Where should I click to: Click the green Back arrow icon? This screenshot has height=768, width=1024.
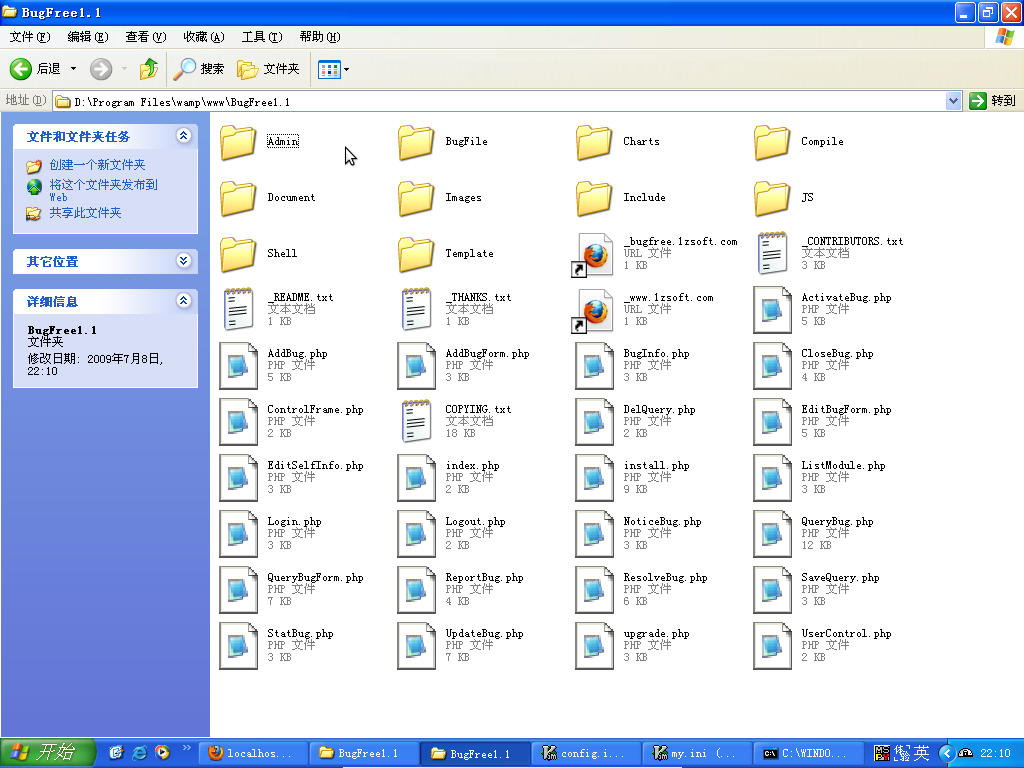click(x=21, y=69)
